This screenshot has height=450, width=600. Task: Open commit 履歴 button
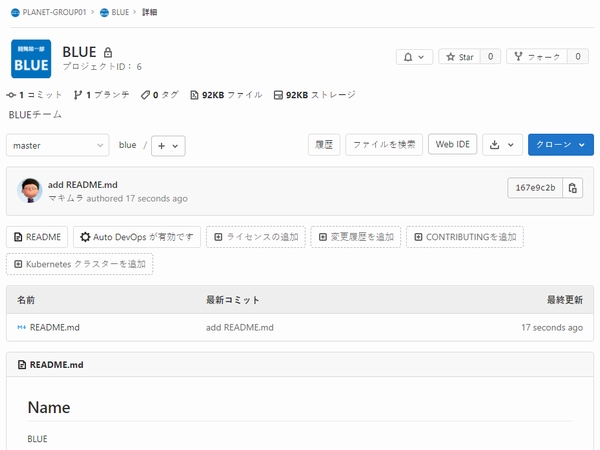click(x=324, y=145)
